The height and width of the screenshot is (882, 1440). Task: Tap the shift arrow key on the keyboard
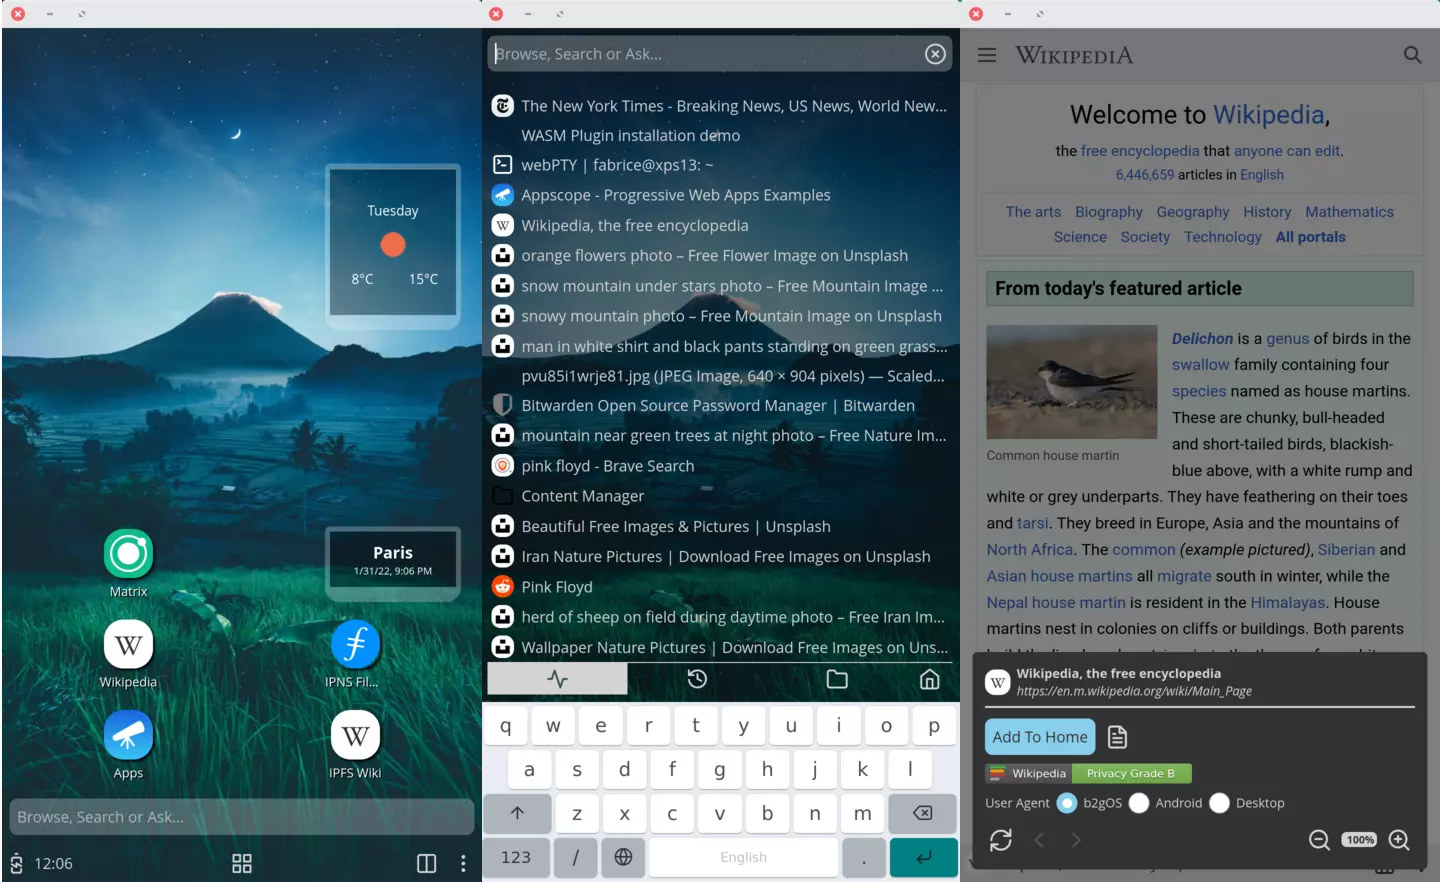coord(517,813)
